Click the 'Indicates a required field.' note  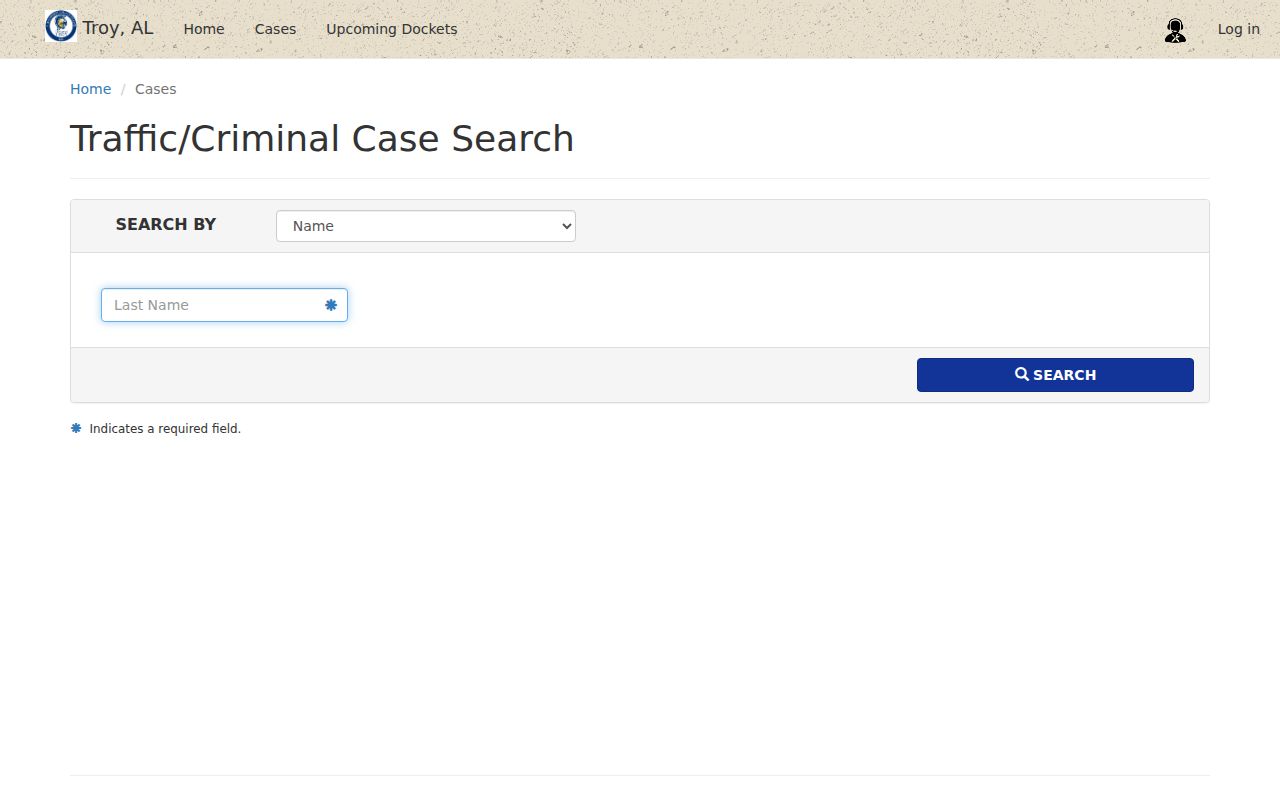click(165, 429)
